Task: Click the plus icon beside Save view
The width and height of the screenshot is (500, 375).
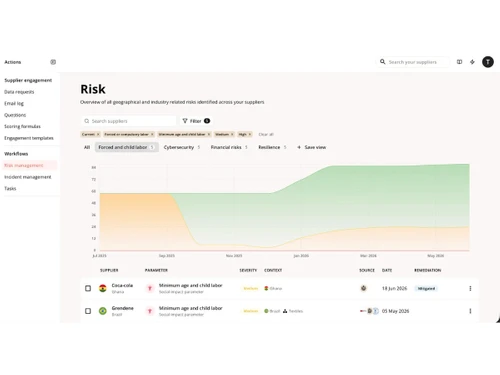Action: (299, 147)
